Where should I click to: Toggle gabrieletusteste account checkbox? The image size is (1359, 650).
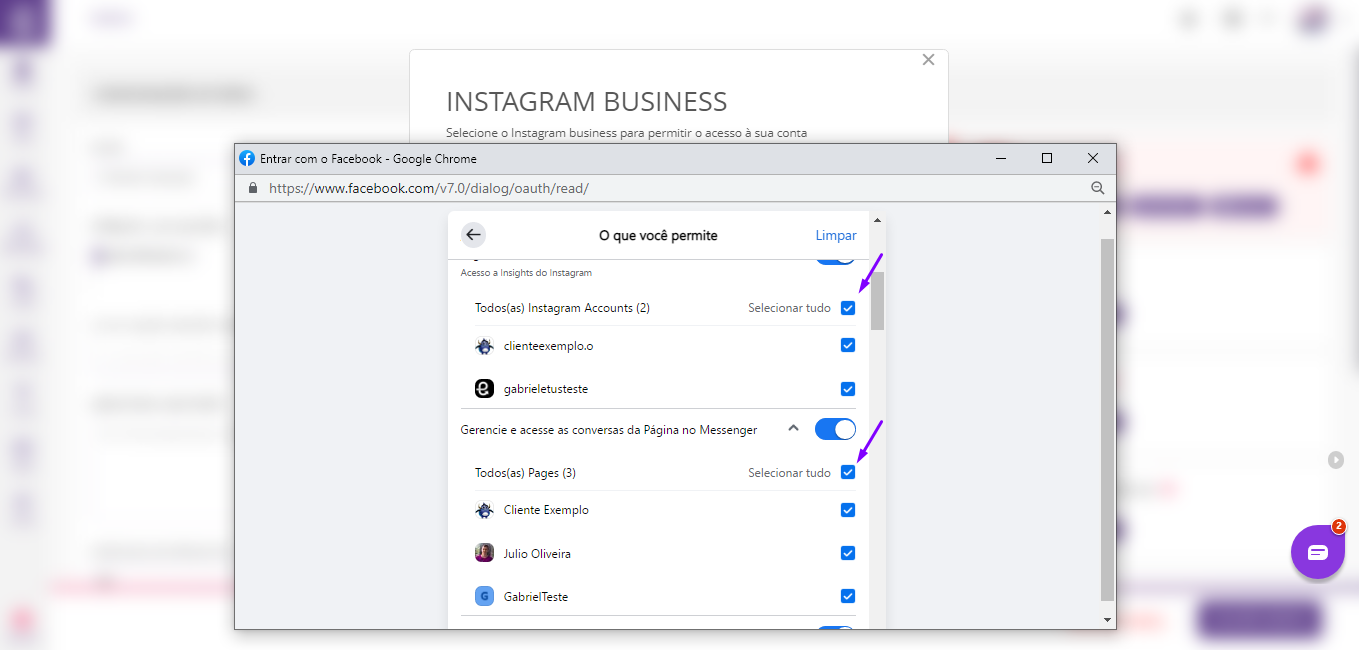848,389
